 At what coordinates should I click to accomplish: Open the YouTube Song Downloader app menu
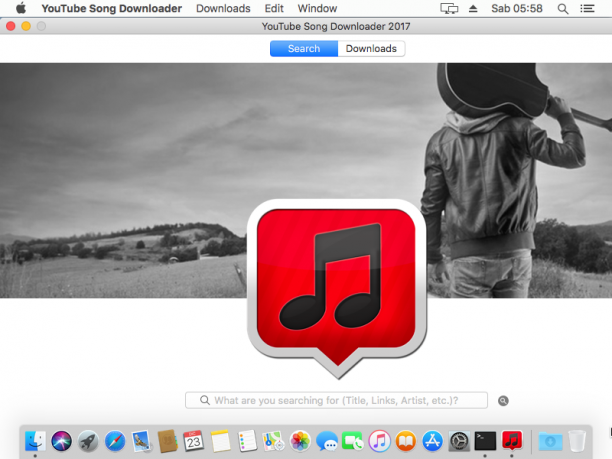click(x=112, y=9)
